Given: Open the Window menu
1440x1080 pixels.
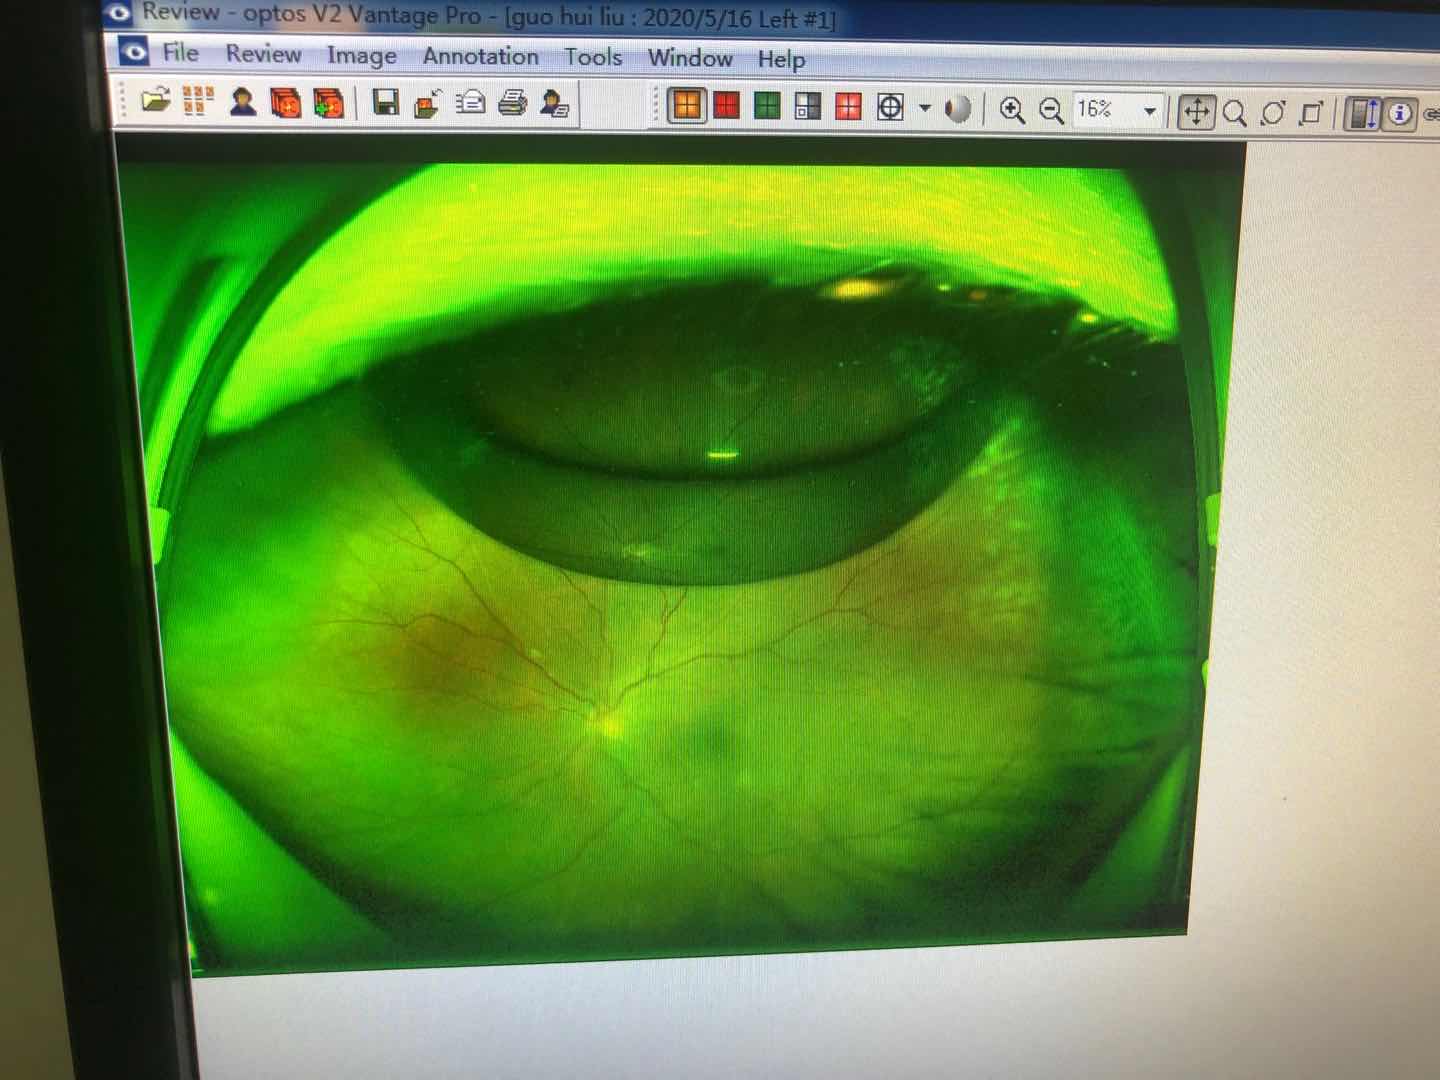Looking at the screenshot, I should click(690, 58).
